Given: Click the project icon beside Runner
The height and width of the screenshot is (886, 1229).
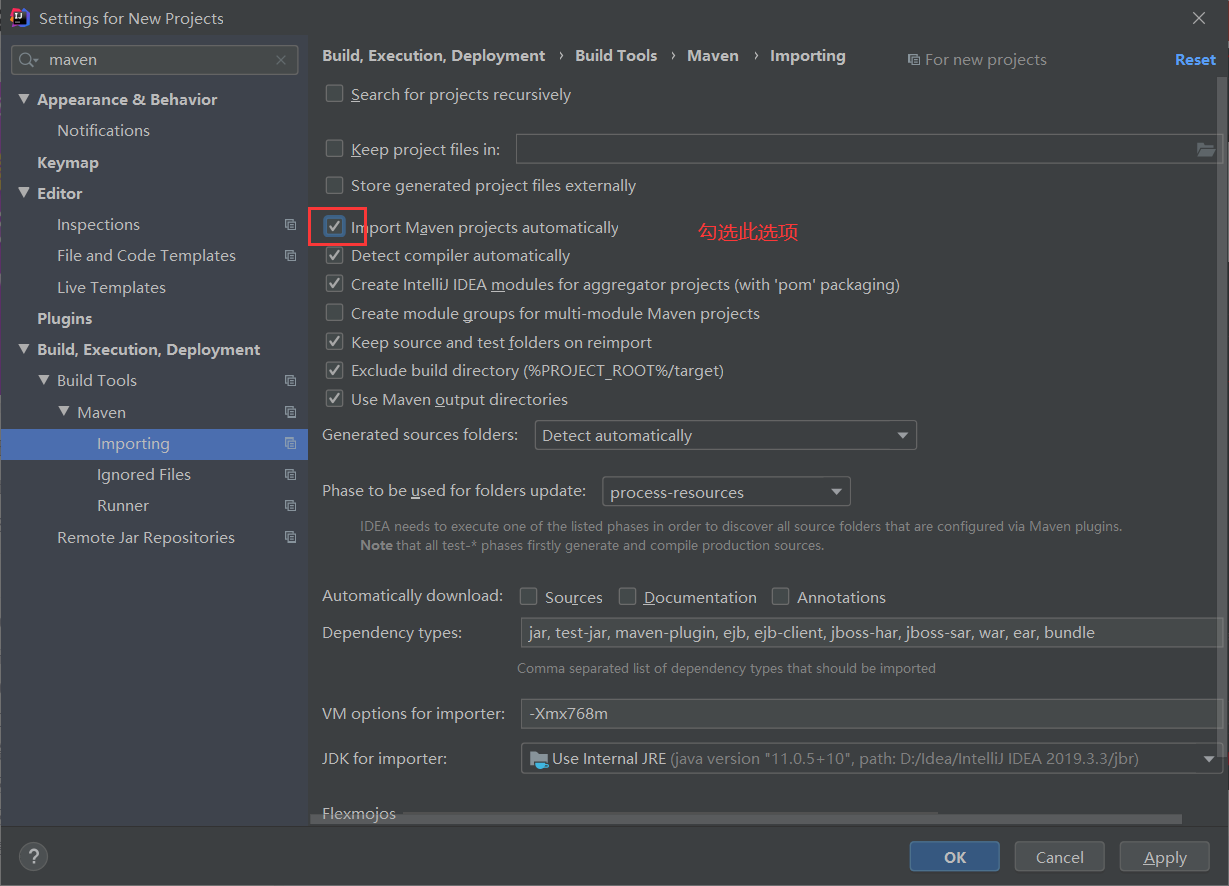Looking at the screenshot, I should (290, 506).
